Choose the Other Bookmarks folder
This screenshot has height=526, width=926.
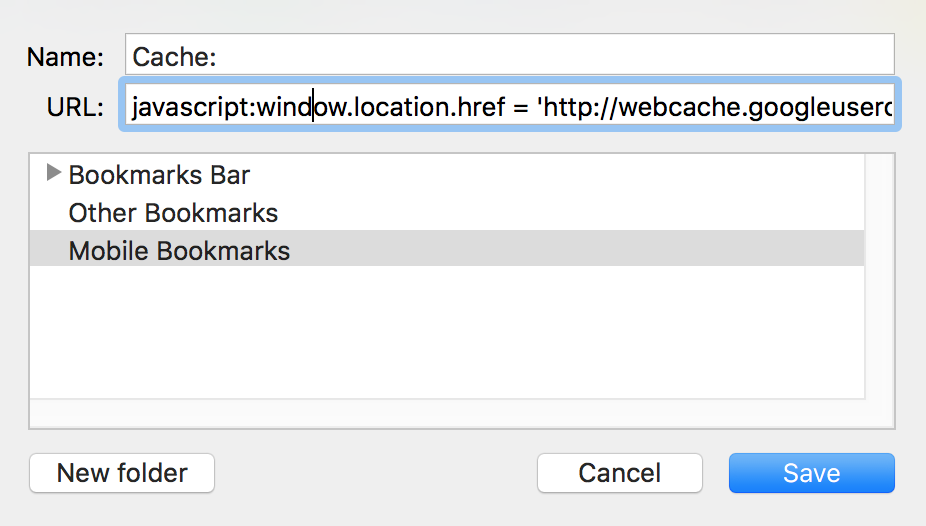click(173, 213)
